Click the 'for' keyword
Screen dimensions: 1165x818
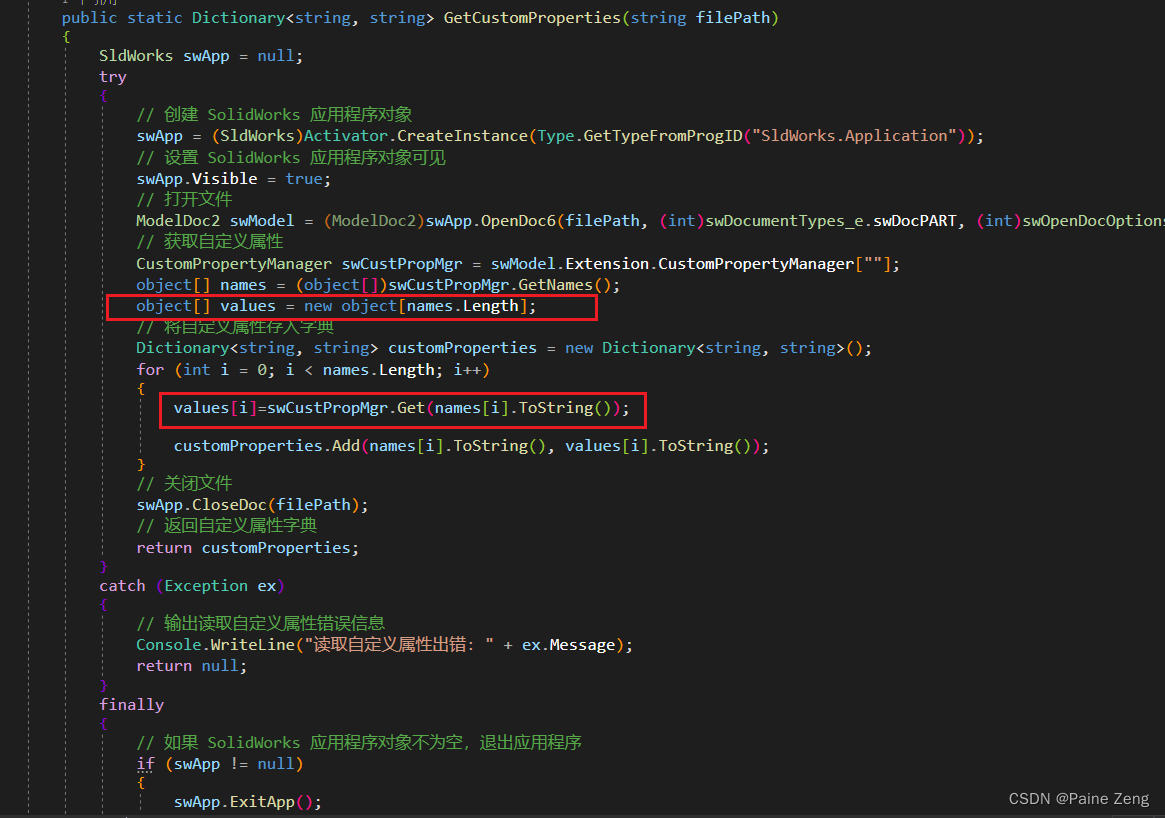click(x=150, y=370)
